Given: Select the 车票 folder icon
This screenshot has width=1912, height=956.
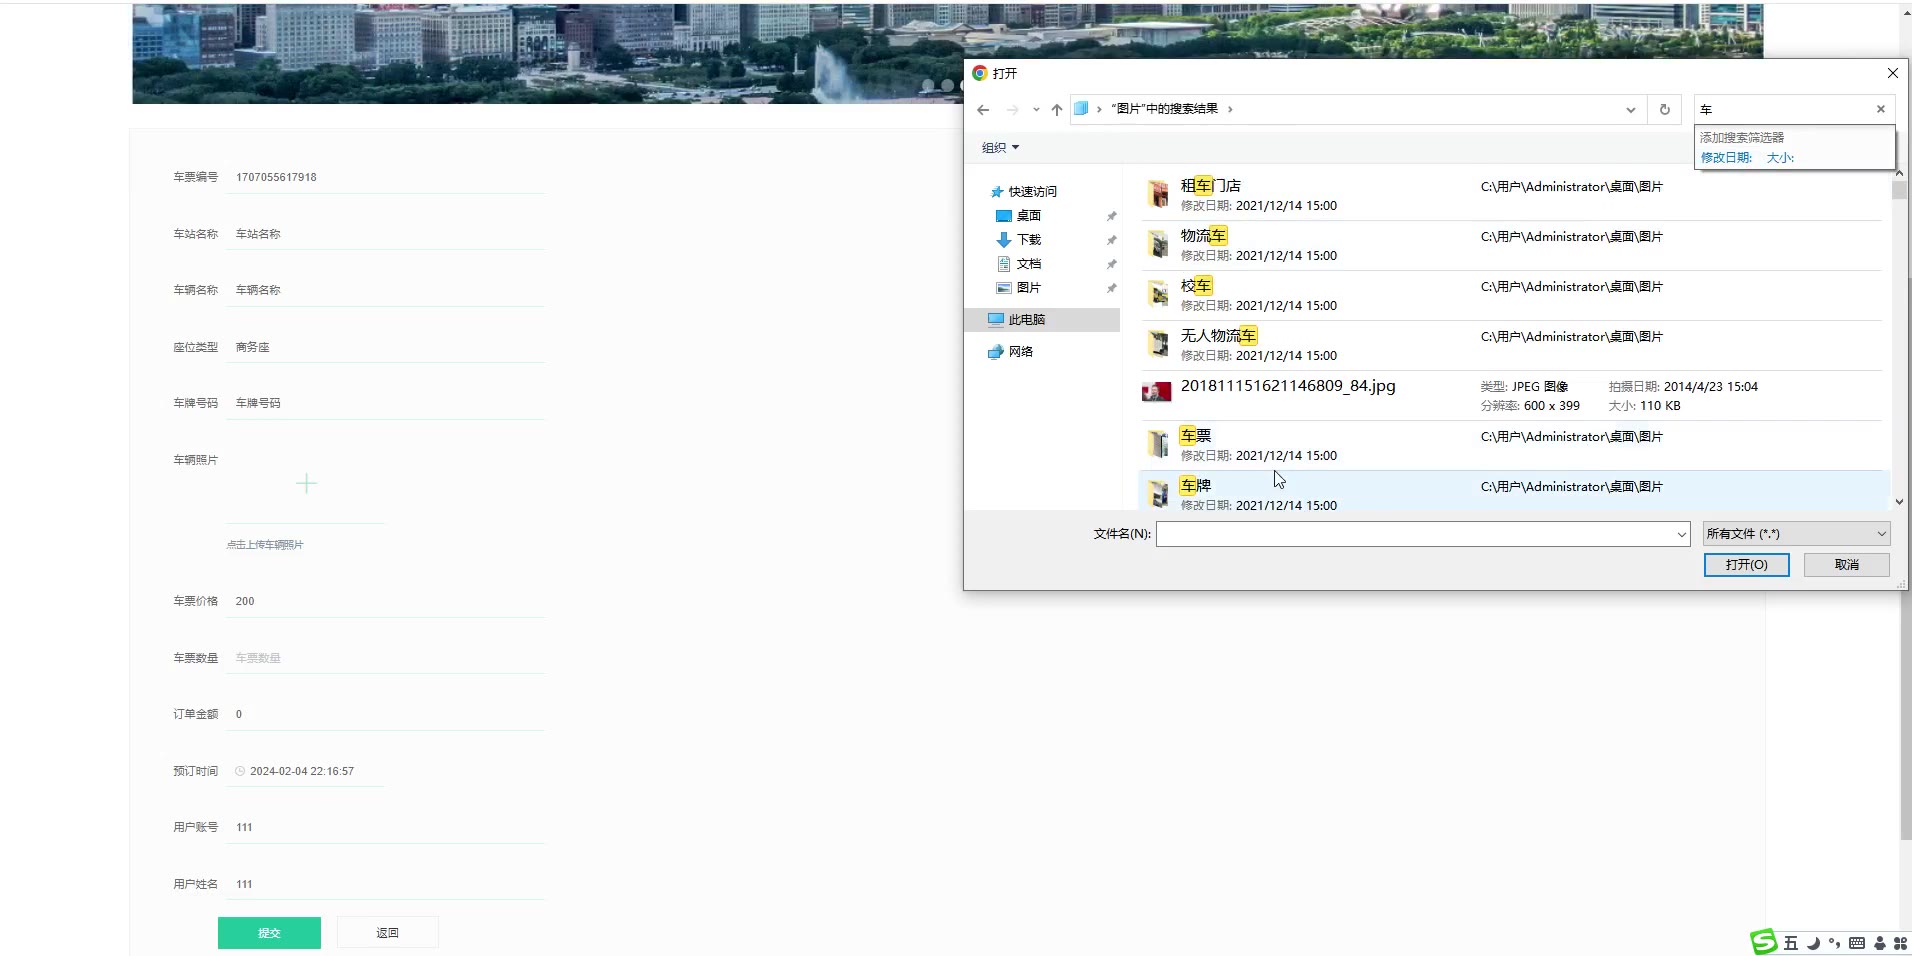Looking at the screenshot, I should (1158, 444).
